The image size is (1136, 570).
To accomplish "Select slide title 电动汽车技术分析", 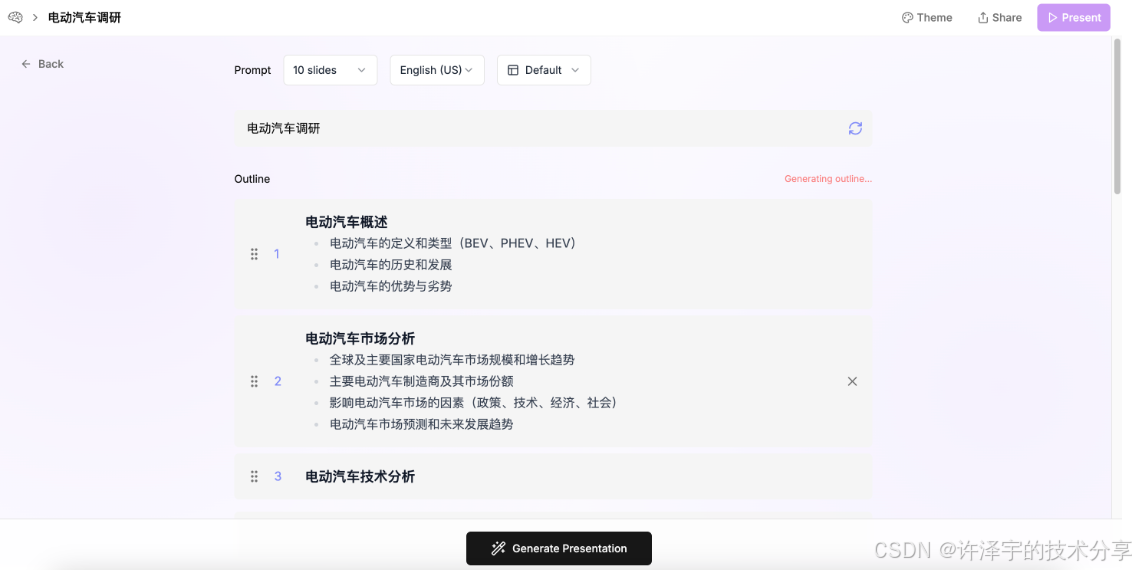I will [x=360, y=477].
